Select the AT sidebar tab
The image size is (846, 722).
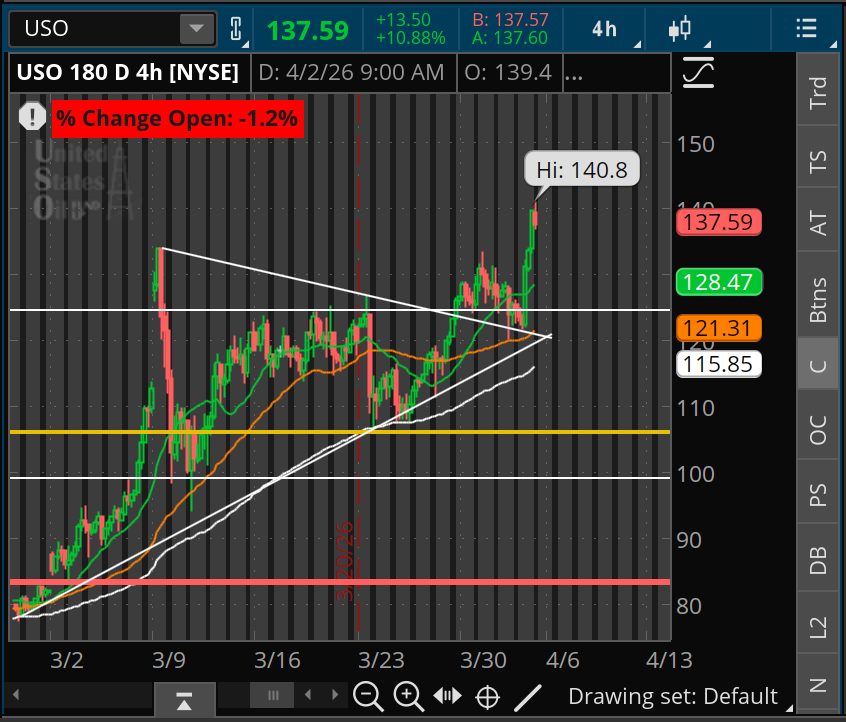818,222
